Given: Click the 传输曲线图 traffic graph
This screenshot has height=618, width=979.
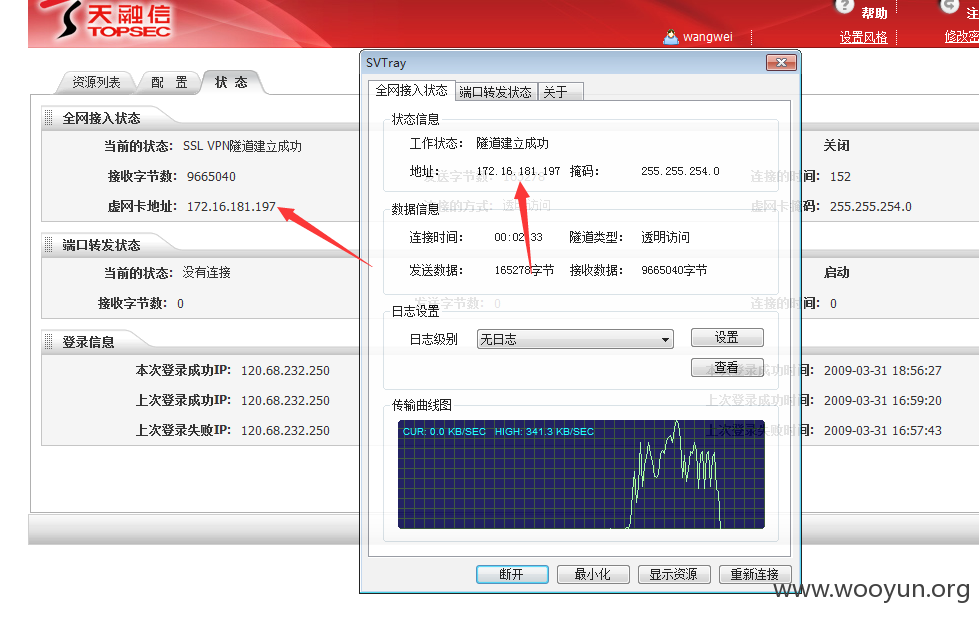Looking at the screenshot, I should click(x=581, y=474).
